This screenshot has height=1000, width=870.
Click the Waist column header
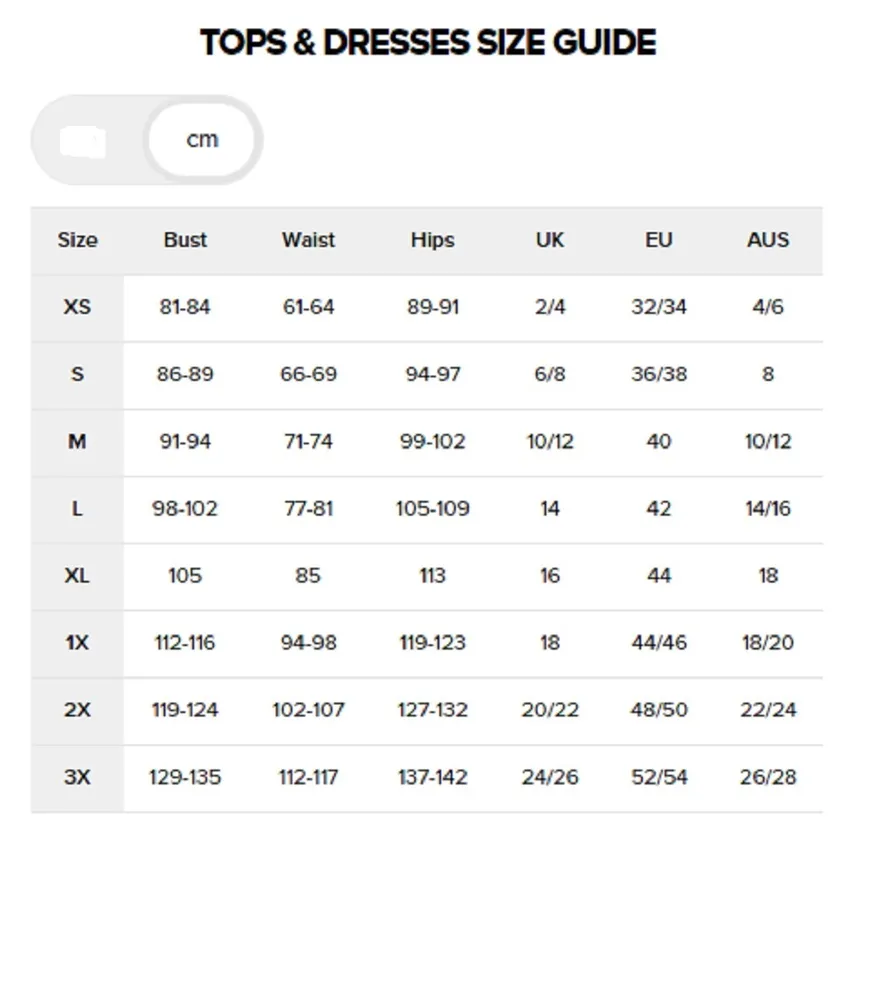[x=308, y=240]
